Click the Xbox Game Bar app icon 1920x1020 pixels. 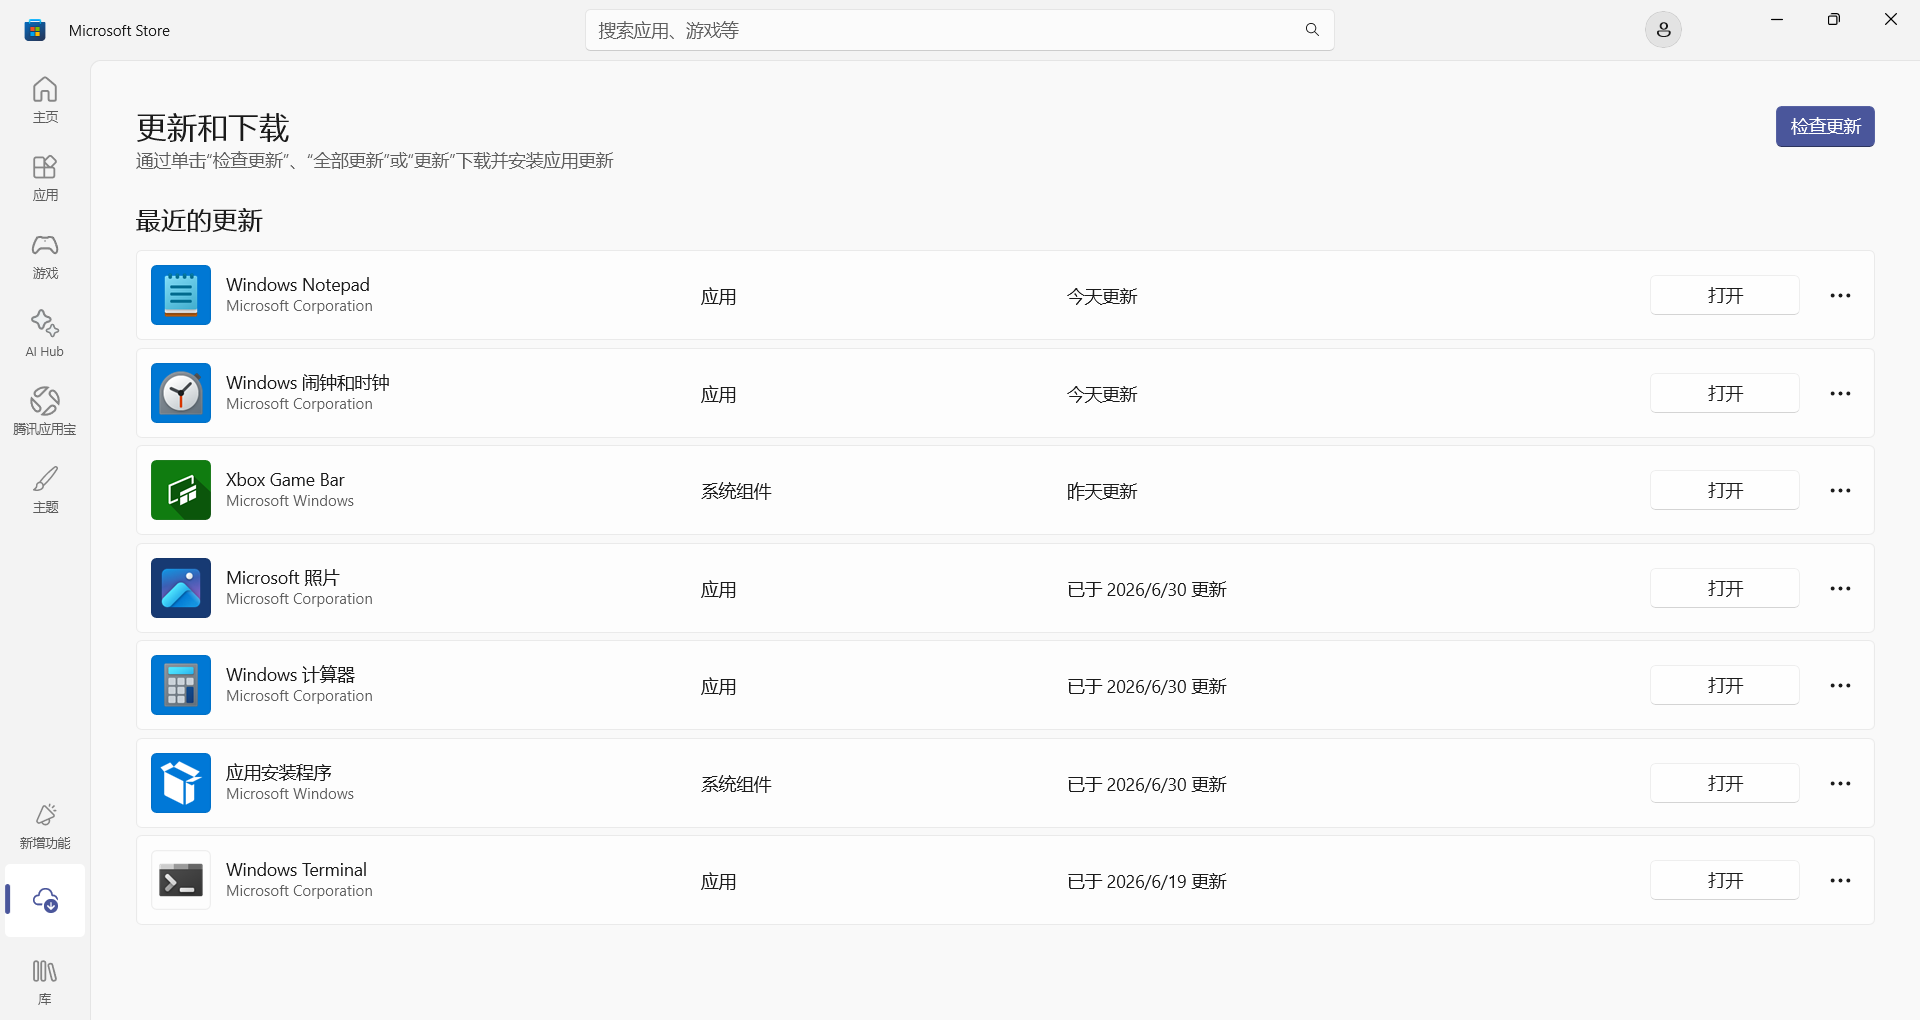(181, 490)
